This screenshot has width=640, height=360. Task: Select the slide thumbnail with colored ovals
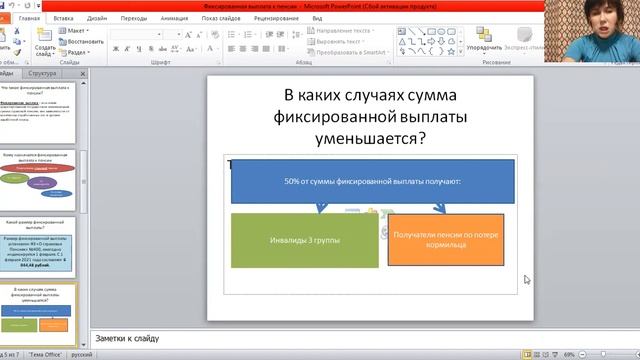38,180
